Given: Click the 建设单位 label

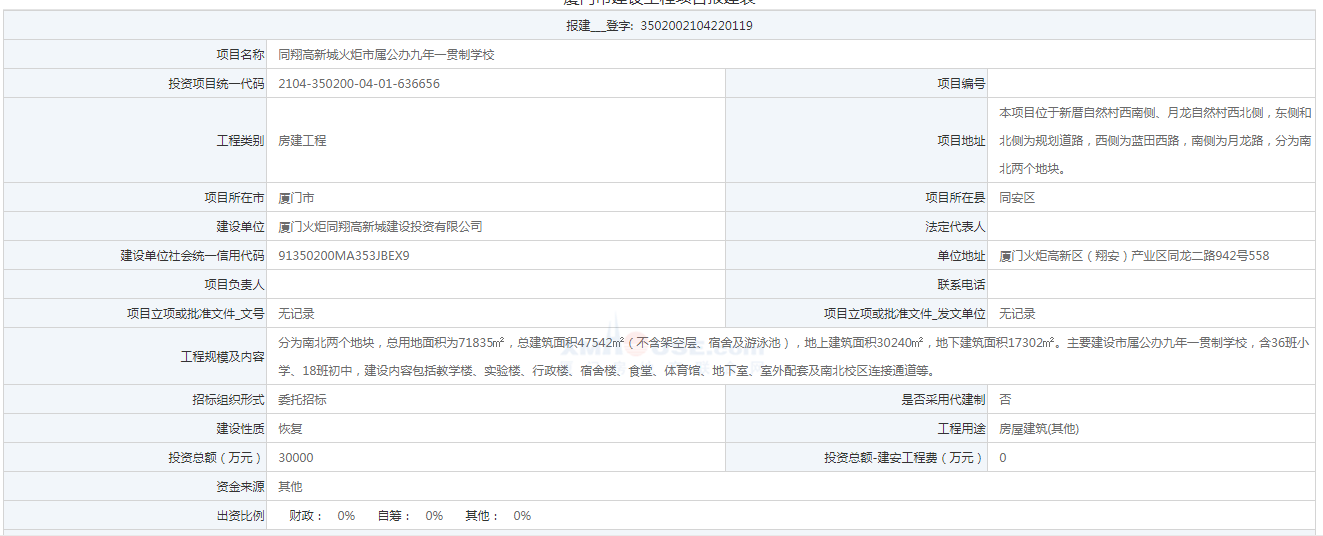Looking at the screenshot, I should point(241,227).
